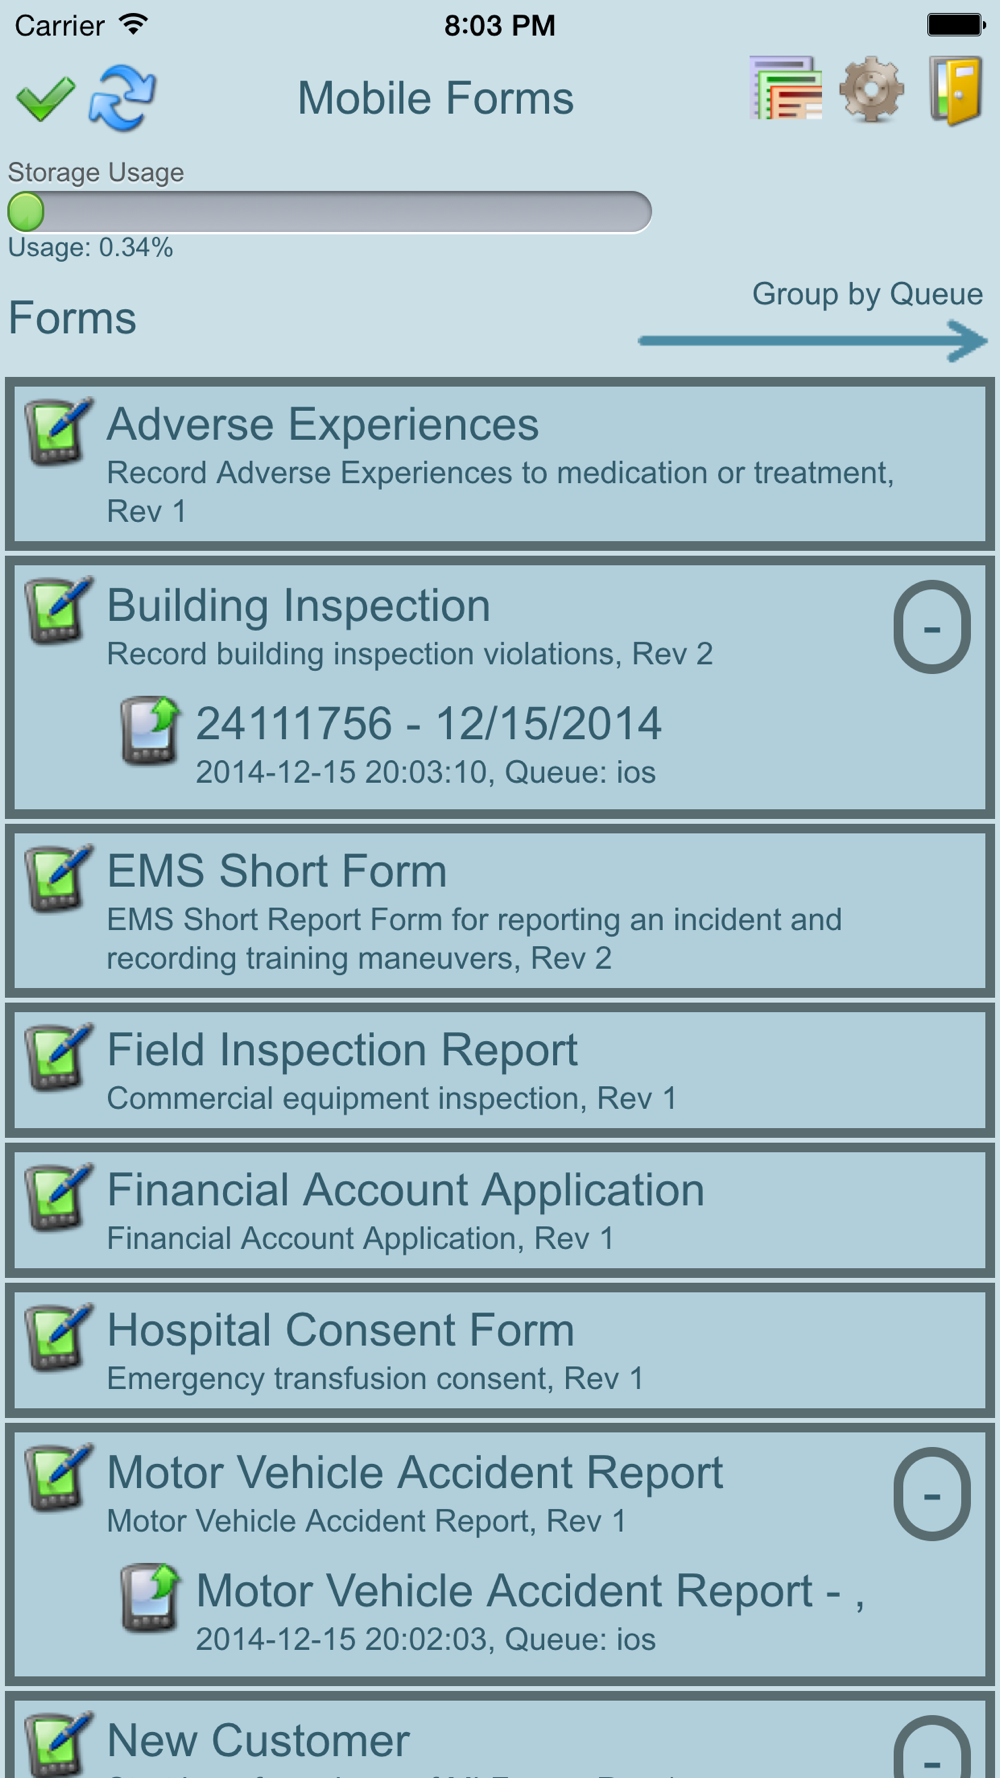Tap the Group by Queue arrow
The width and height of the screenshot is (1000, 1778).
point(812,341)
